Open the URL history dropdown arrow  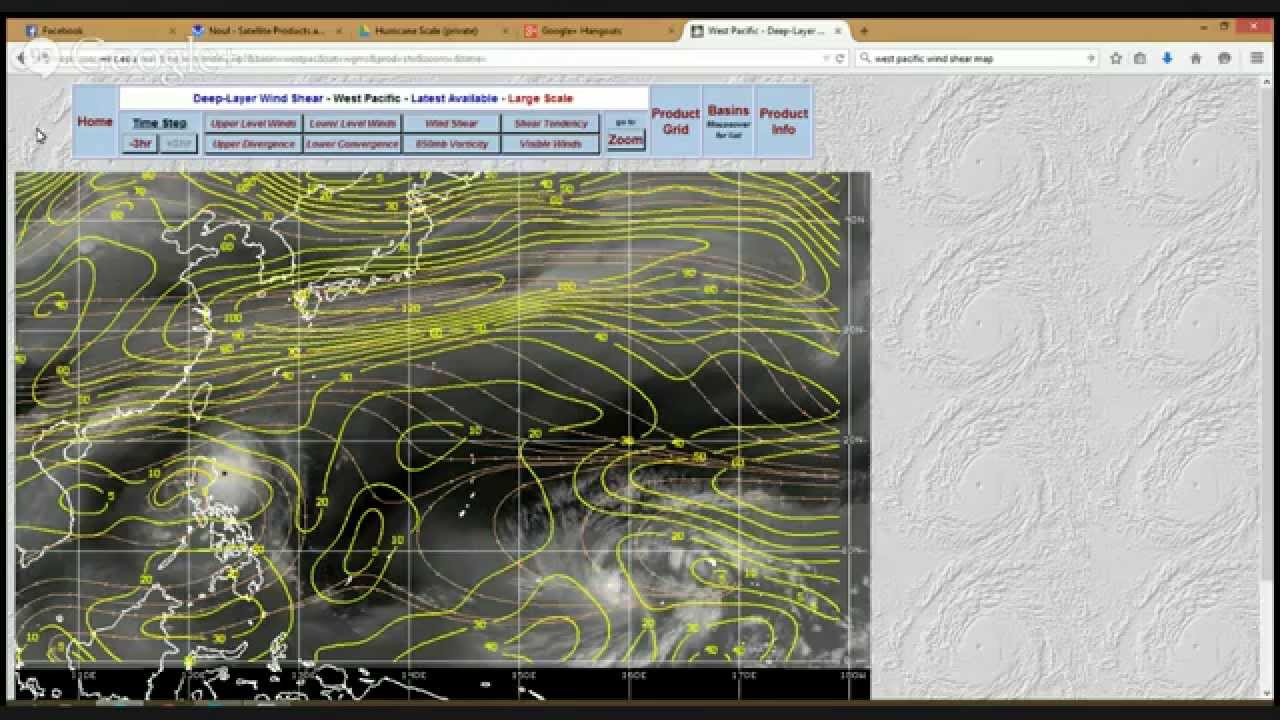click(826, 59)
